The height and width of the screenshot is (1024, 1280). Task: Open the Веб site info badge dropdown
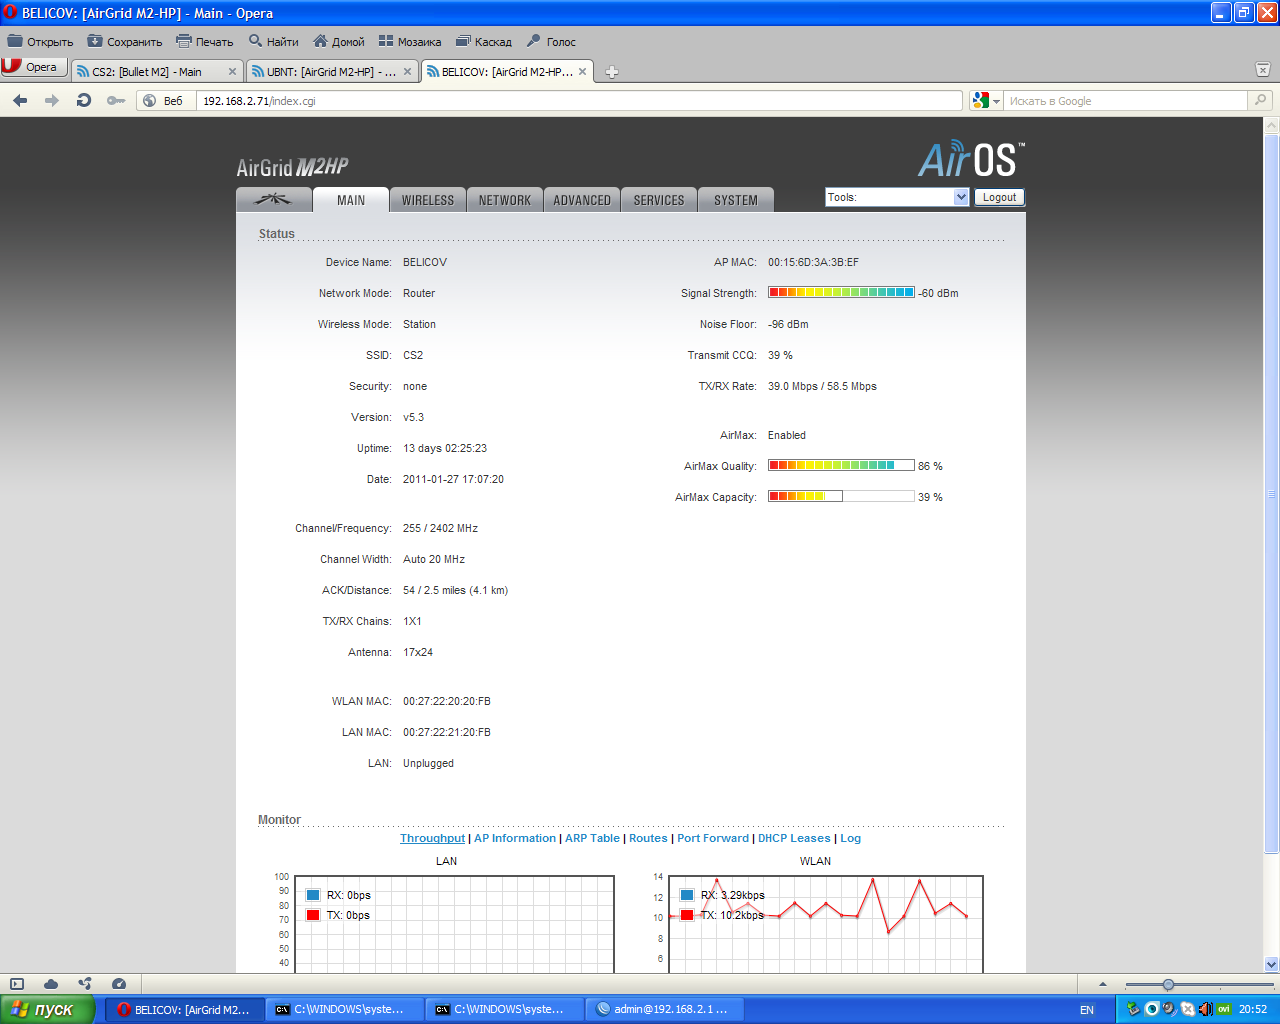coord(164,100)
